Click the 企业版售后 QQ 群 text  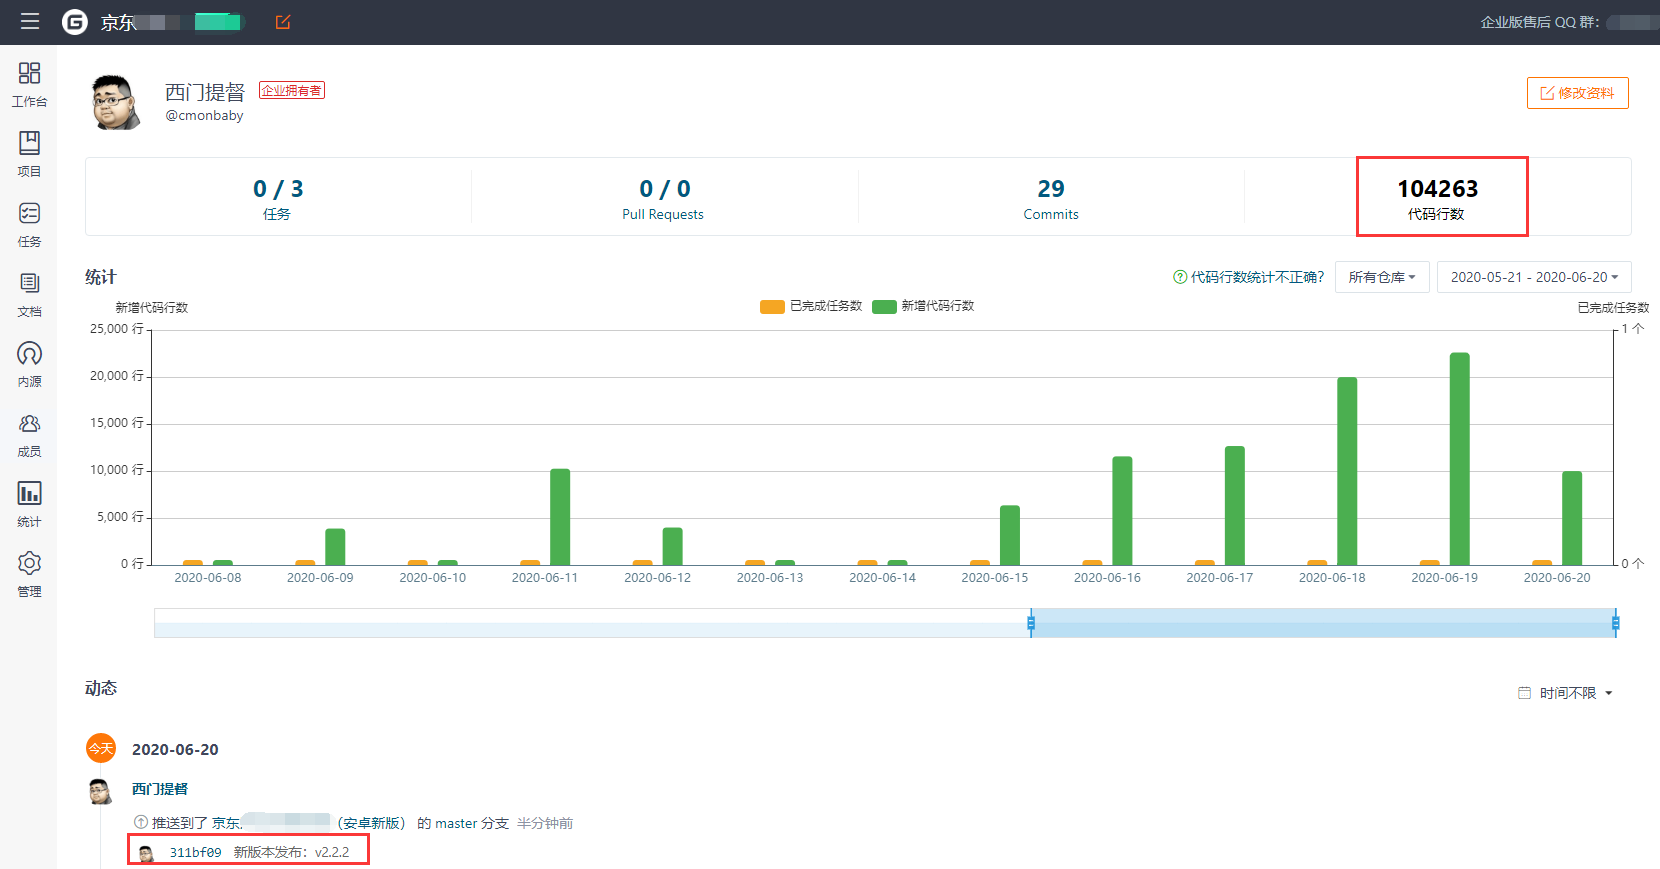click(1539, 22)
